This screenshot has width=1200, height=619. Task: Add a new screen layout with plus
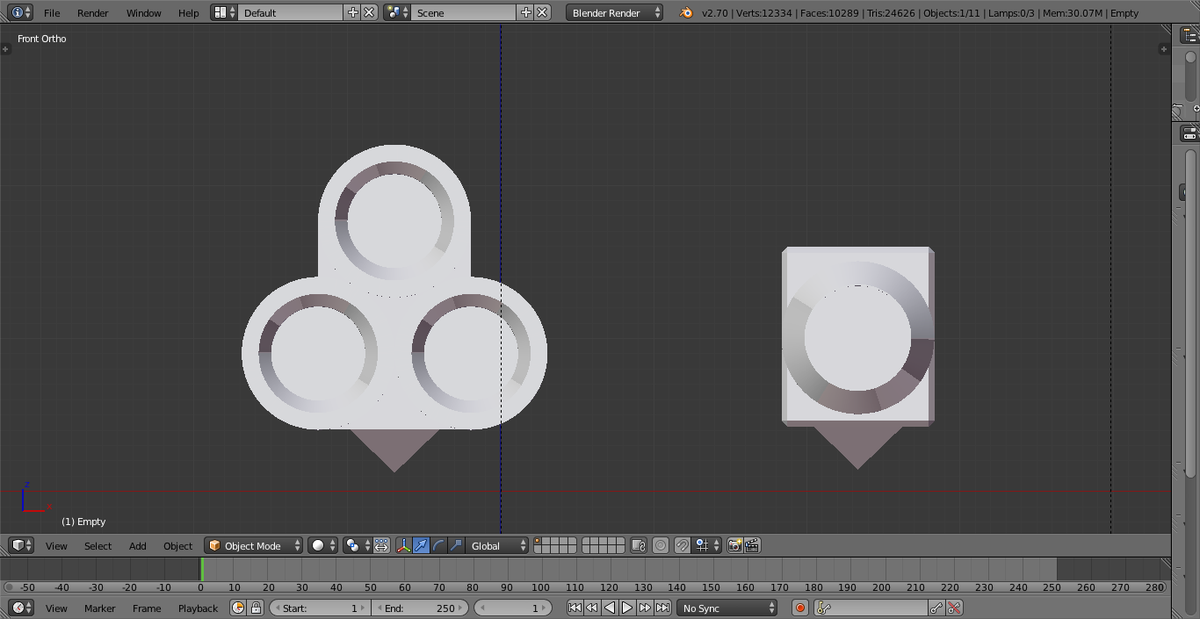point(352,13)
